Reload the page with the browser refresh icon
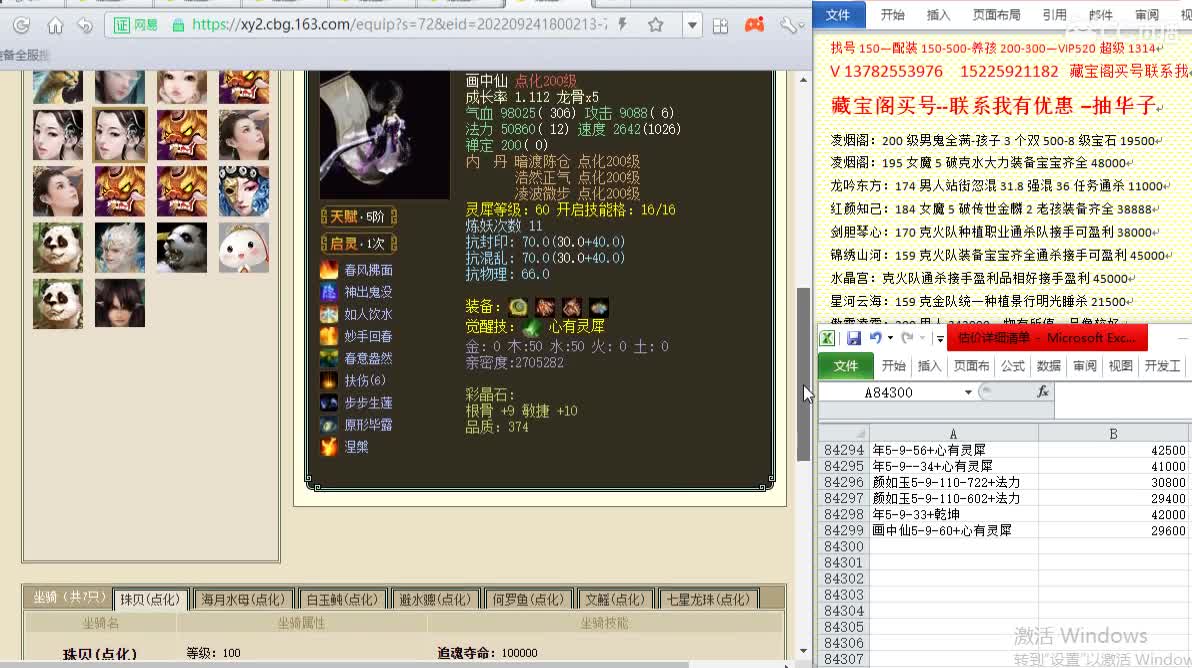The width and height of the screenshot is (1192, 668). 21,25
